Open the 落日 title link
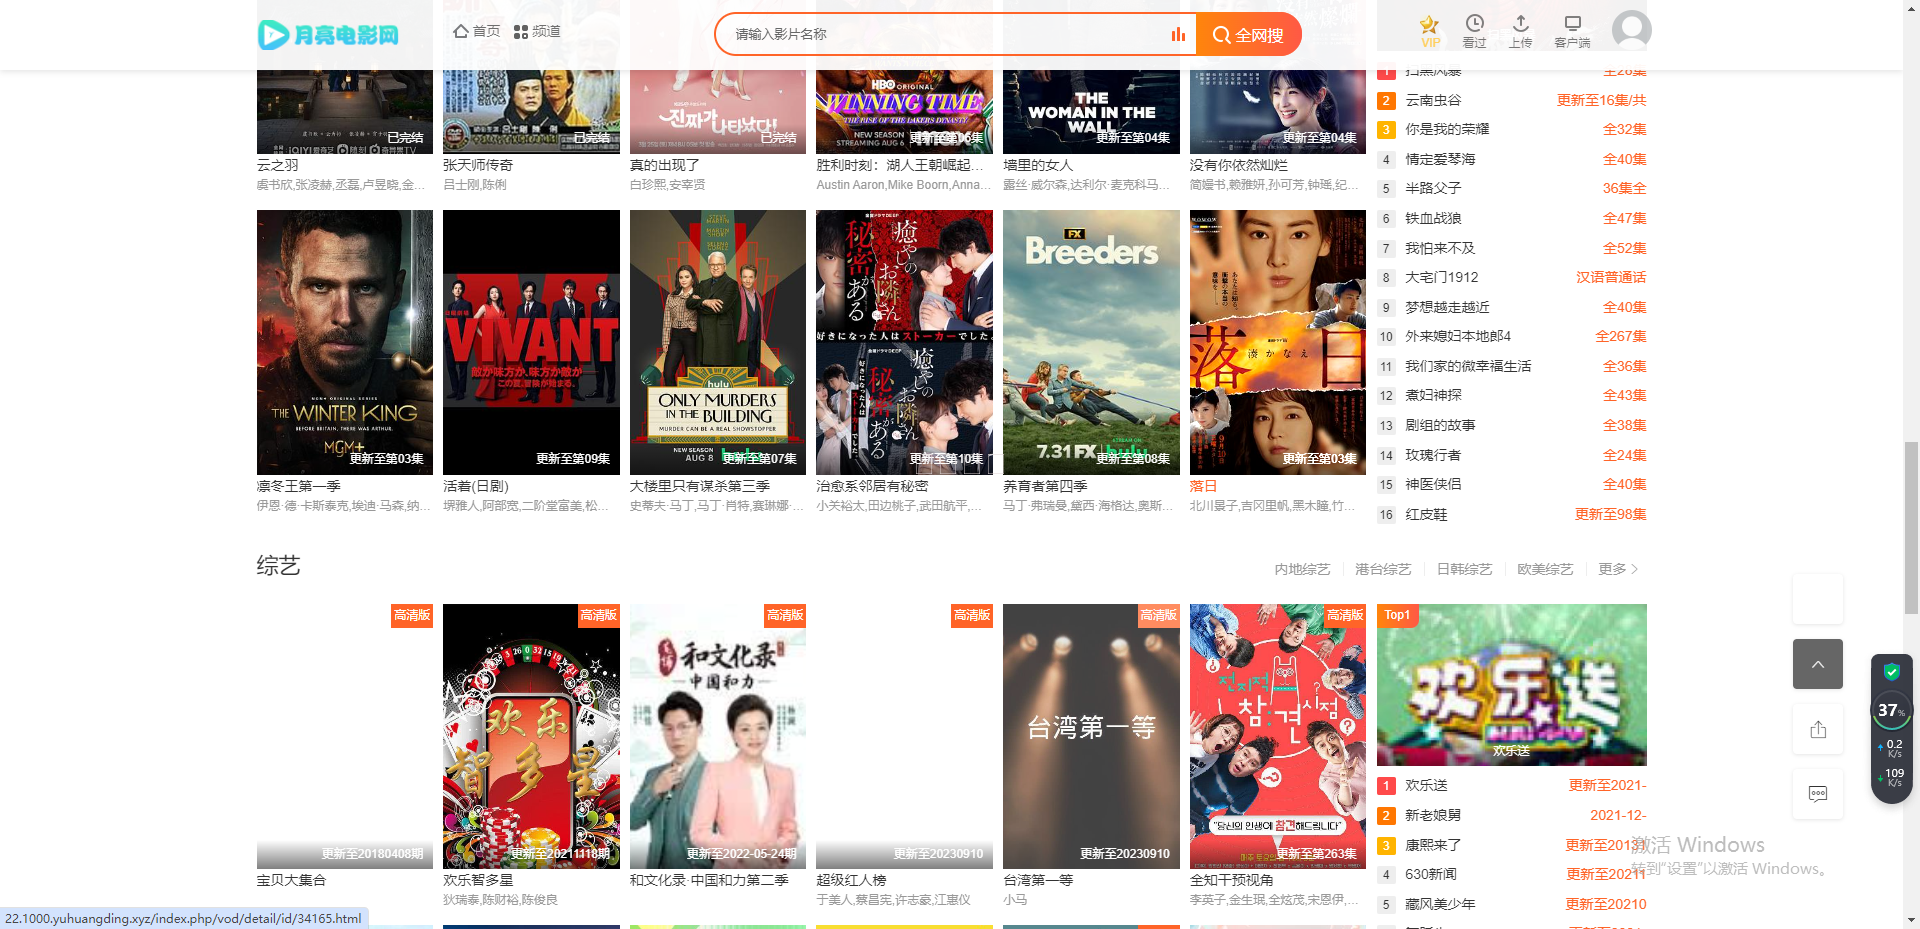1920x929 pixels. (1203, 486)
